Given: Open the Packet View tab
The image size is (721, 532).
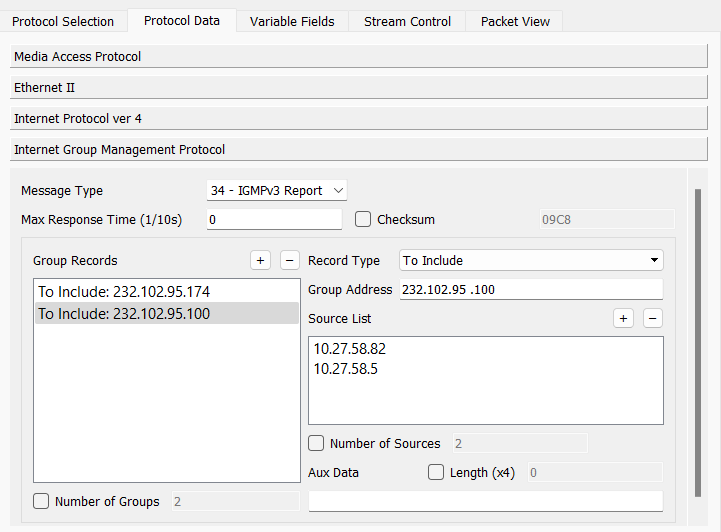Looking at the screenshot, I should [515, 21].
